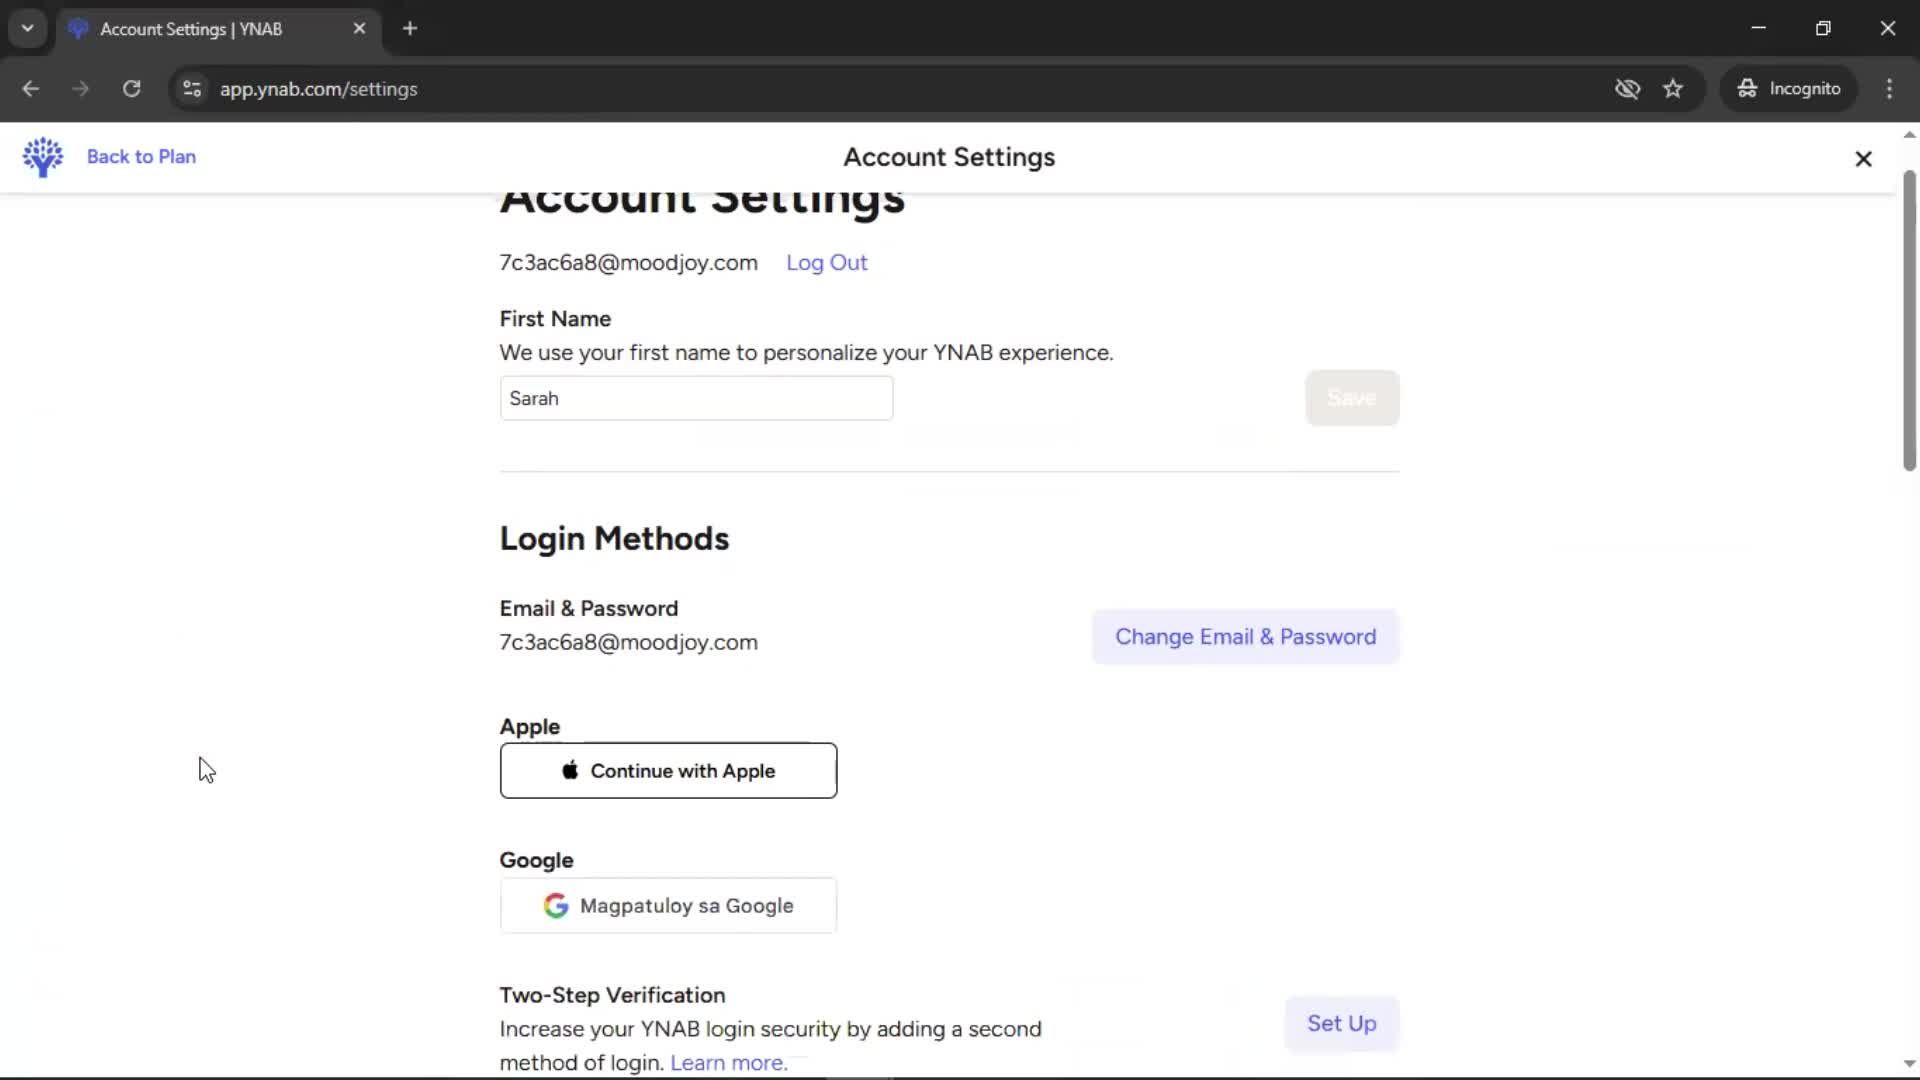Image resolution: width=1920 pixels, height=1080 pixels.
Task: Open the Learn more link
Action: 728,1063
